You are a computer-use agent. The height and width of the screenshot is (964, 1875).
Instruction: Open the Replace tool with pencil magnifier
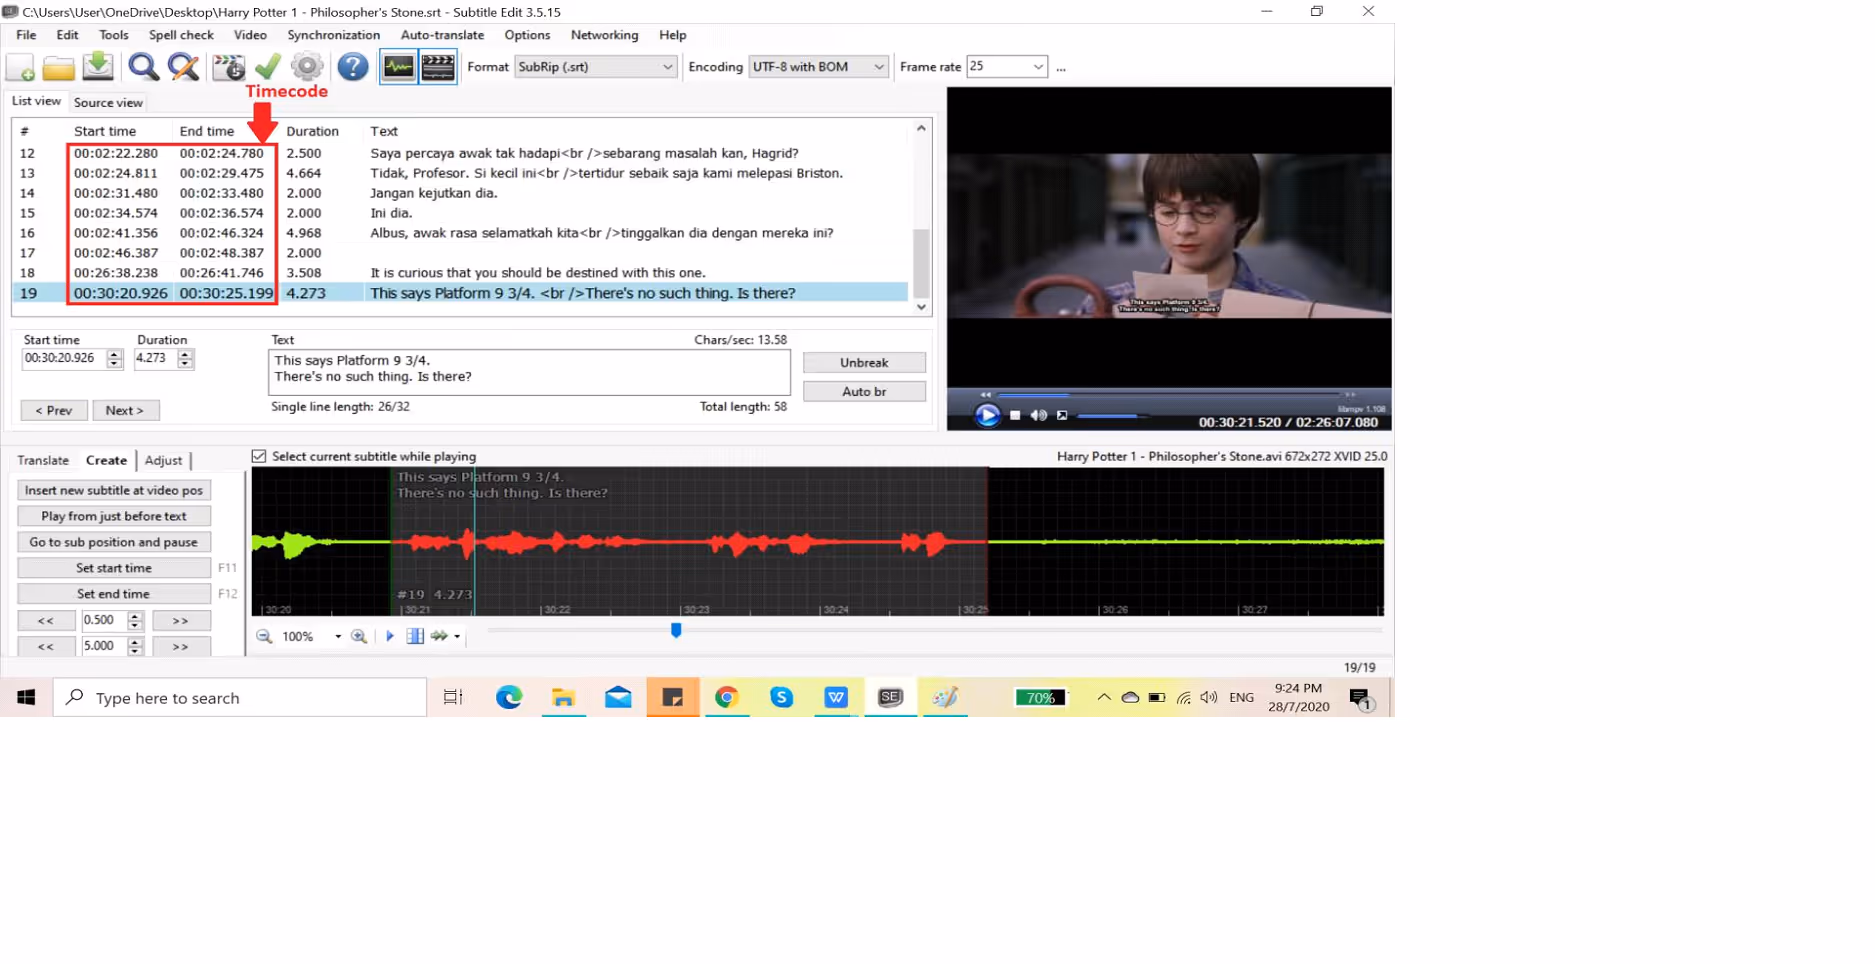183,67
